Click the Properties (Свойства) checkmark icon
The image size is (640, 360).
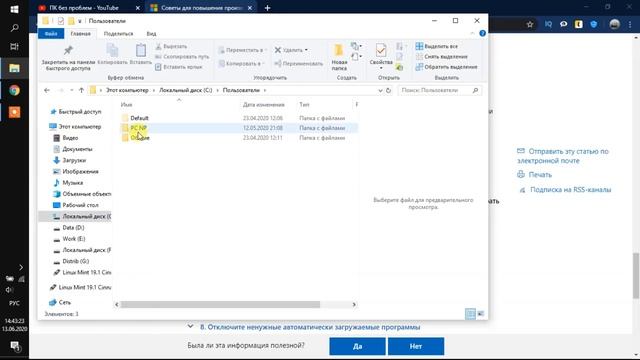[381, 50]
